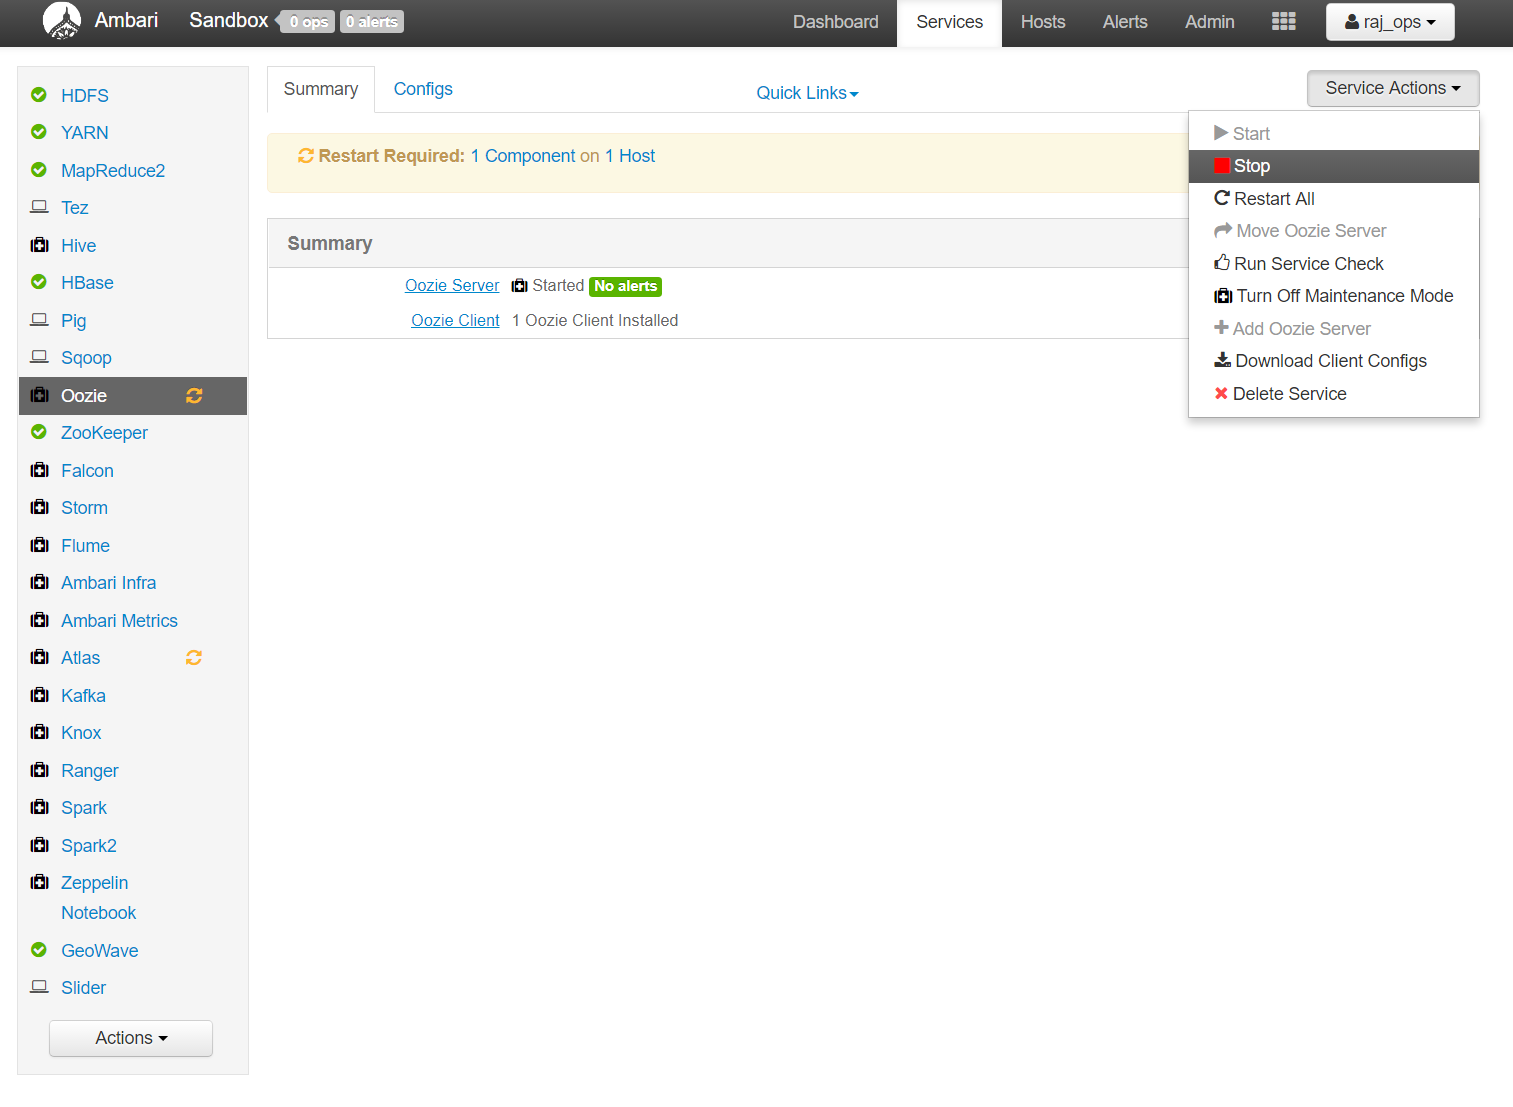Select Ambari Metrics service in sidebar
The image size is (1513, 1107).
tap(119, 621)
